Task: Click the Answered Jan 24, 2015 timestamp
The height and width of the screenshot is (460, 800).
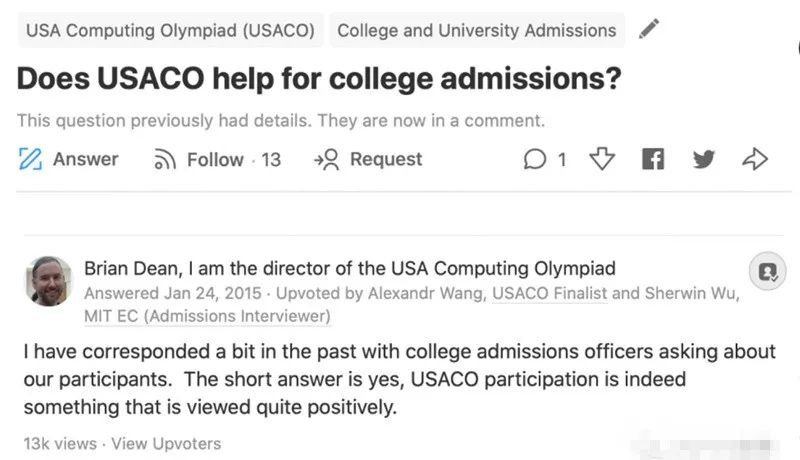Action: click(173, 293)
